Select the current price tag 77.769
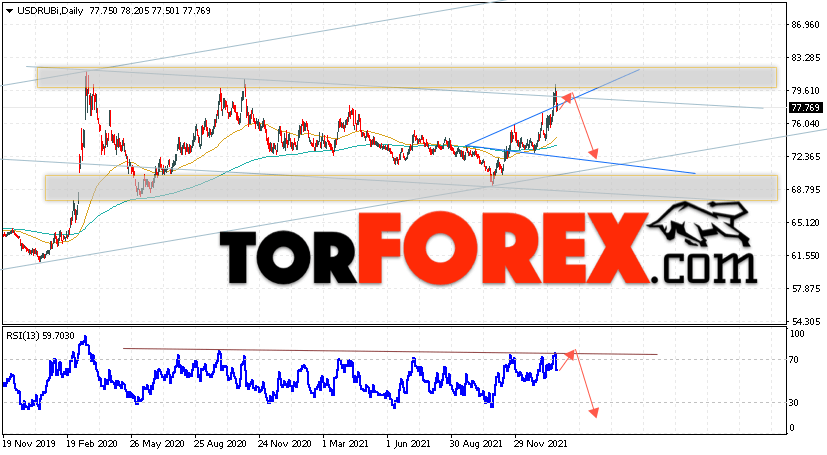Image resolution: width=827 pixels, height=455 pixels. [x=805, y=108]
